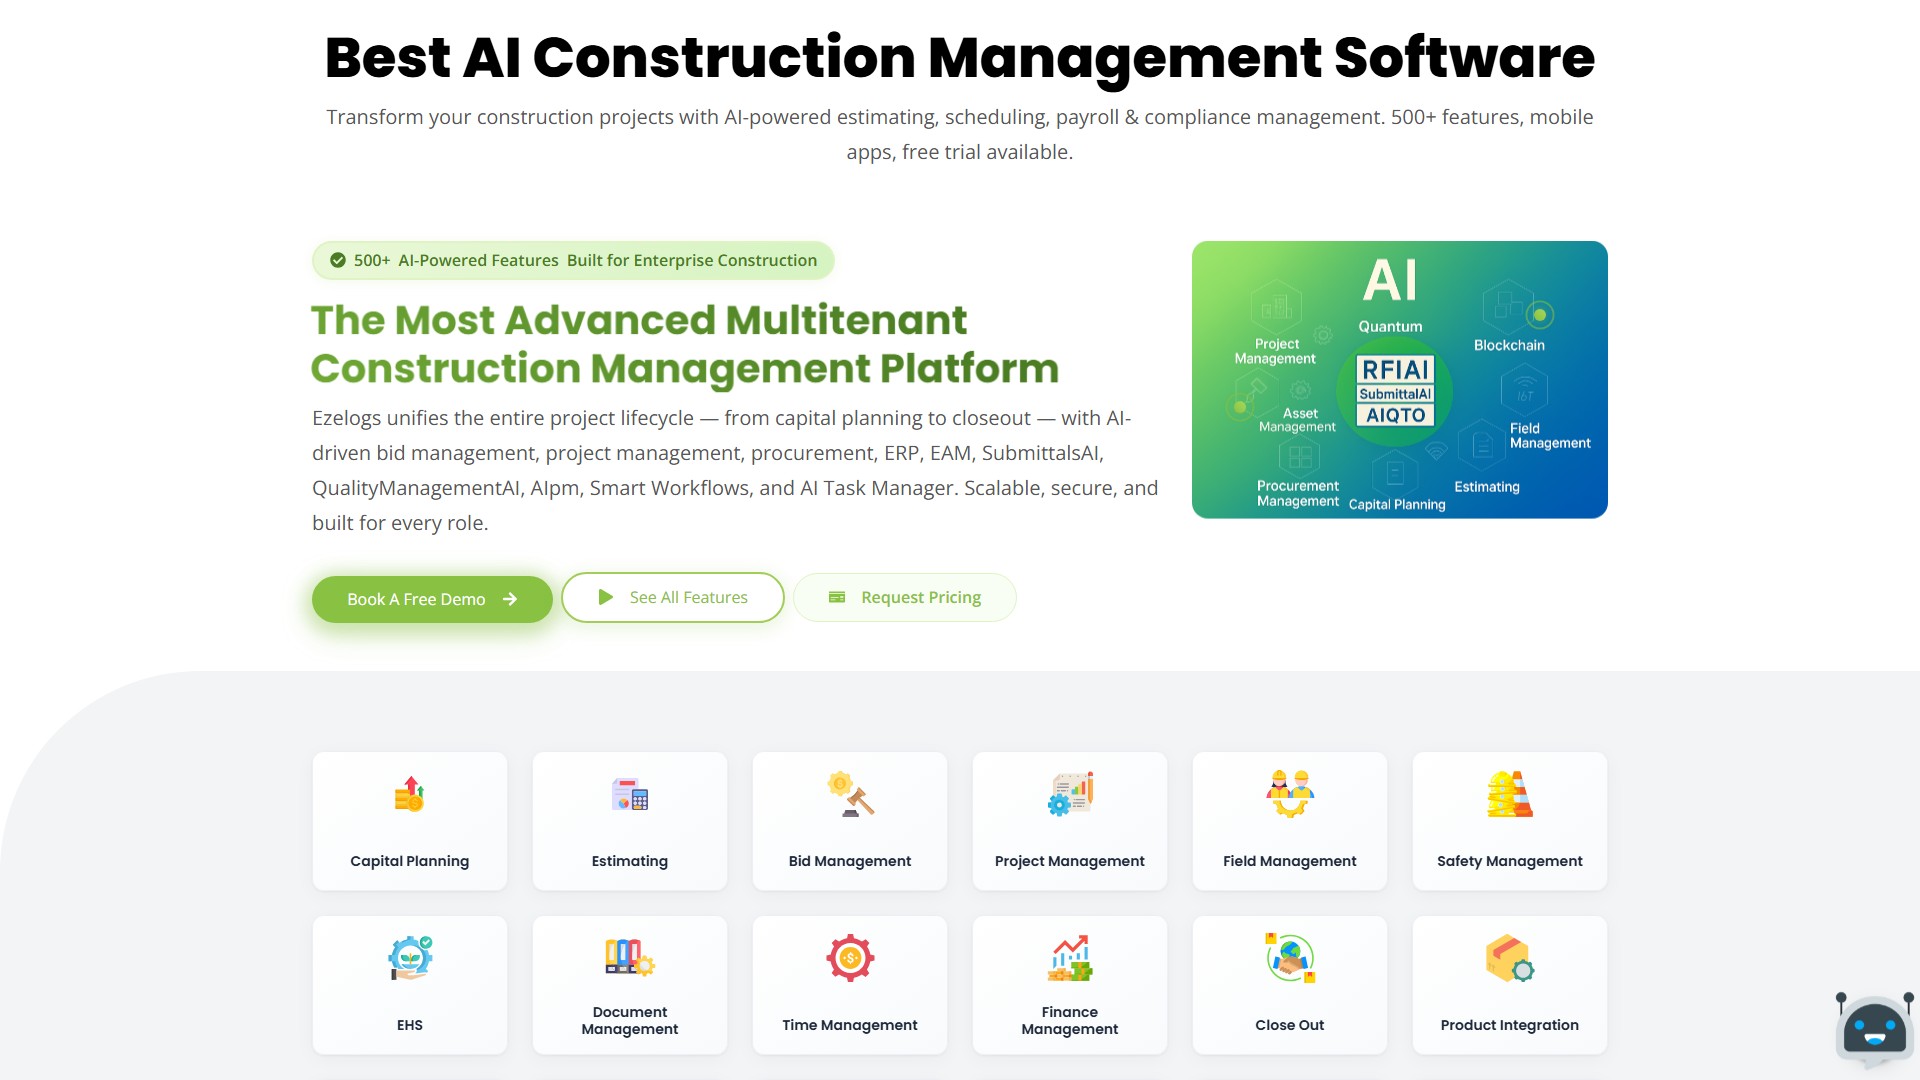Click the Document Management binders icon
1920x1080 pixels.
pos(629,959)
